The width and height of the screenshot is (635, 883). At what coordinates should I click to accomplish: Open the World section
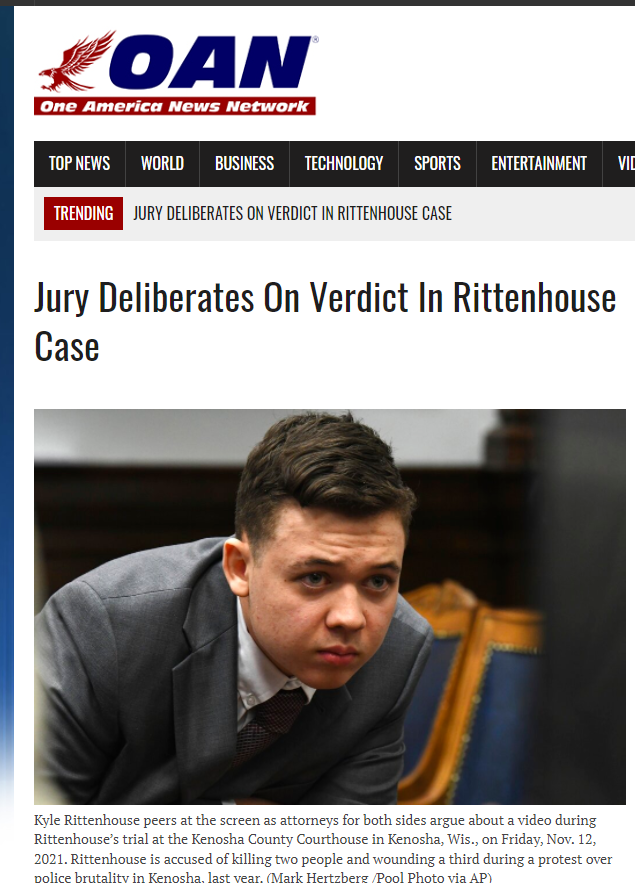point(162,163)
